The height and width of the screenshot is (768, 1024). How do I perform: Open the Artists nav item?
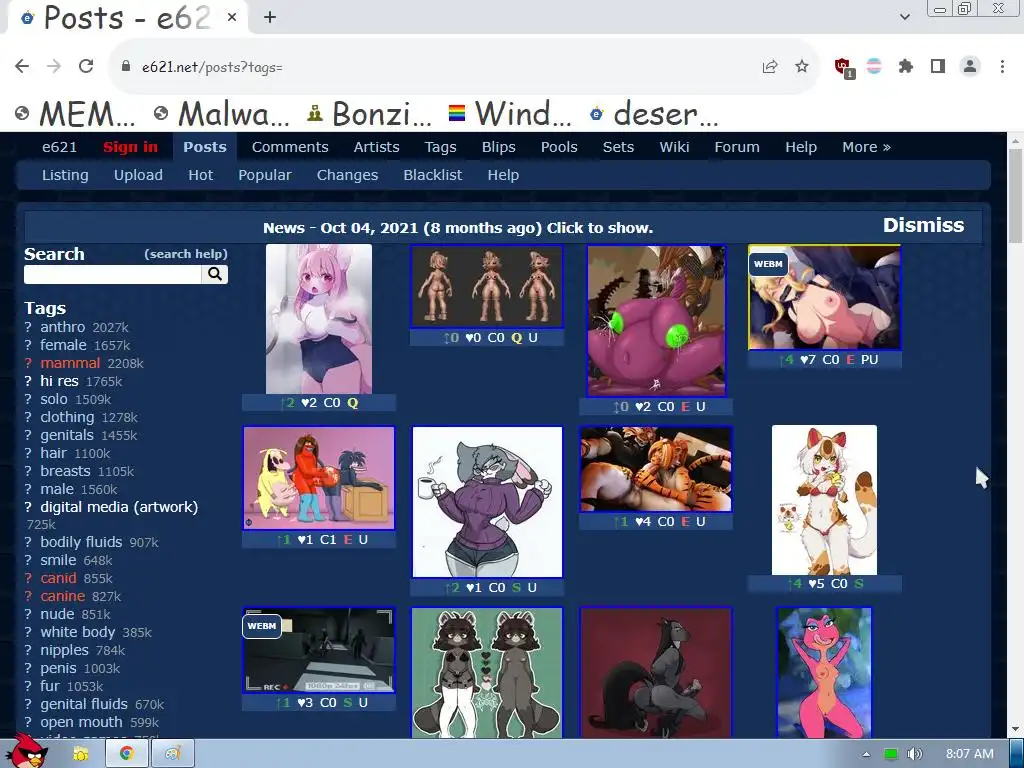[x=376, y=147]
